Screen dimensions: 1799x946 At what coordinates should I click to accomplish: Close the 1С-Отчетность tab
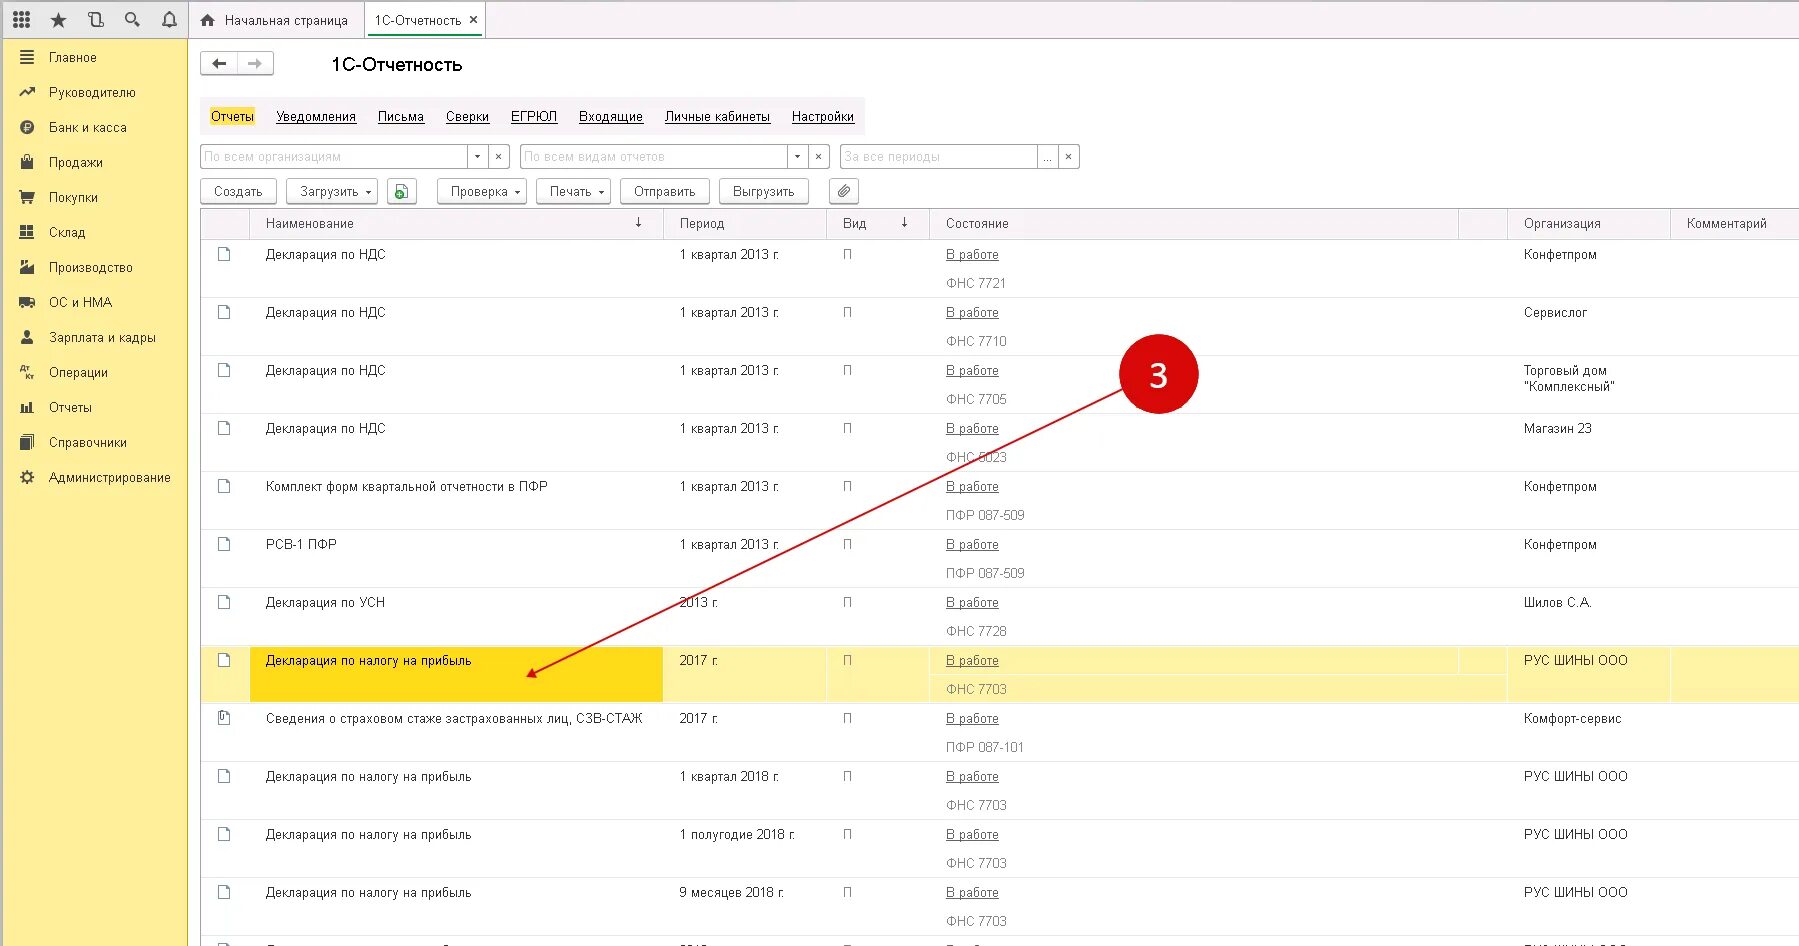474,20
